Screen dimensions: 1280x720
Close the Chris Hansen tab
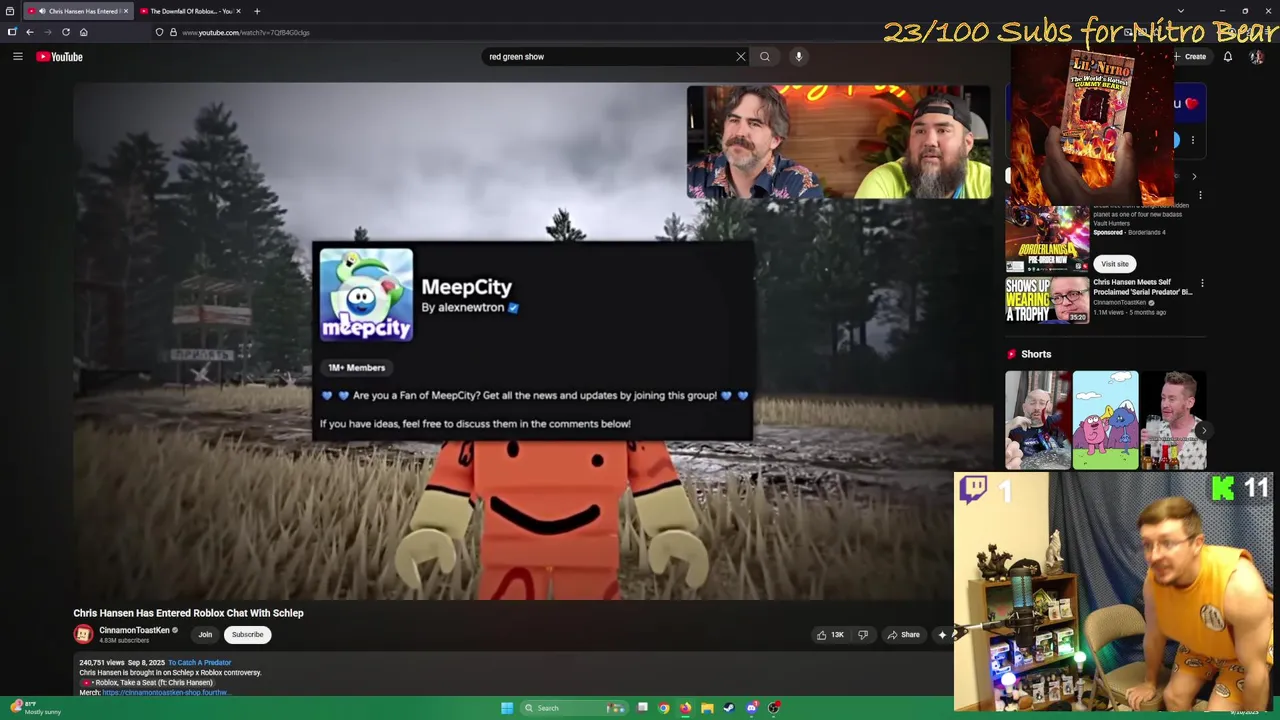(x=126, y=11)
